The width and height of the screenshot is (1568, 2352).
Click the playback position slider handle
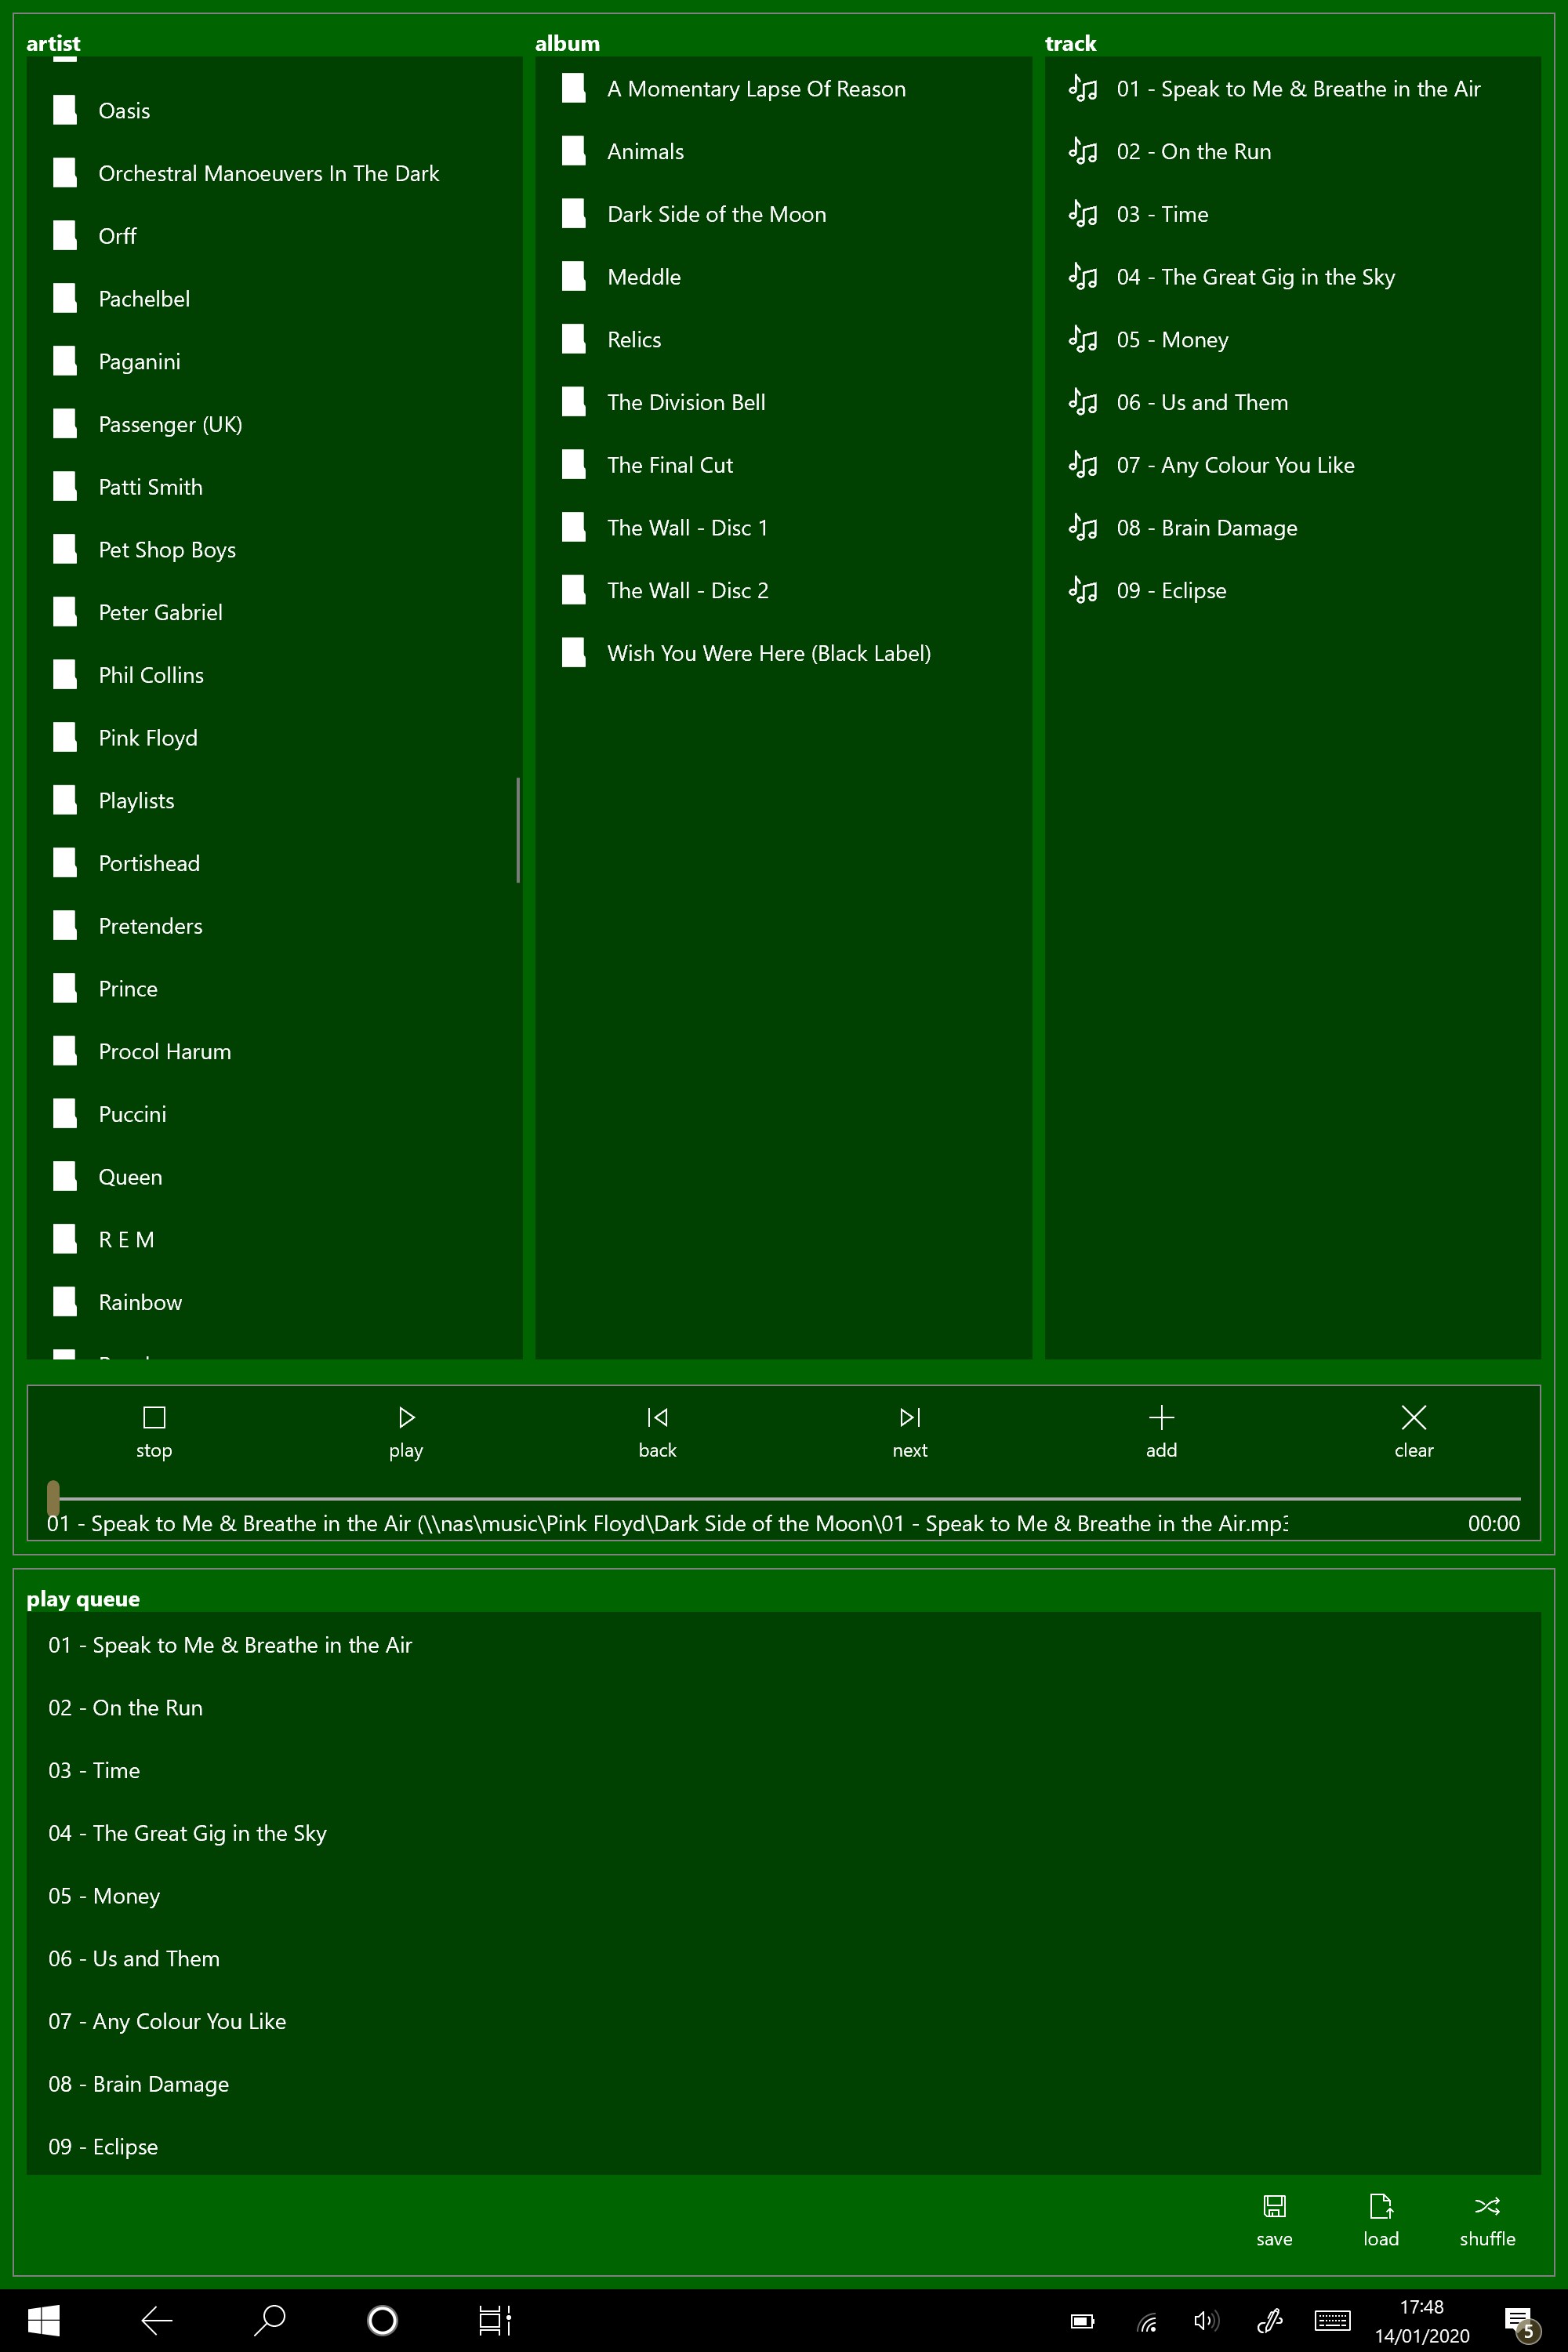click(53, 1497)
